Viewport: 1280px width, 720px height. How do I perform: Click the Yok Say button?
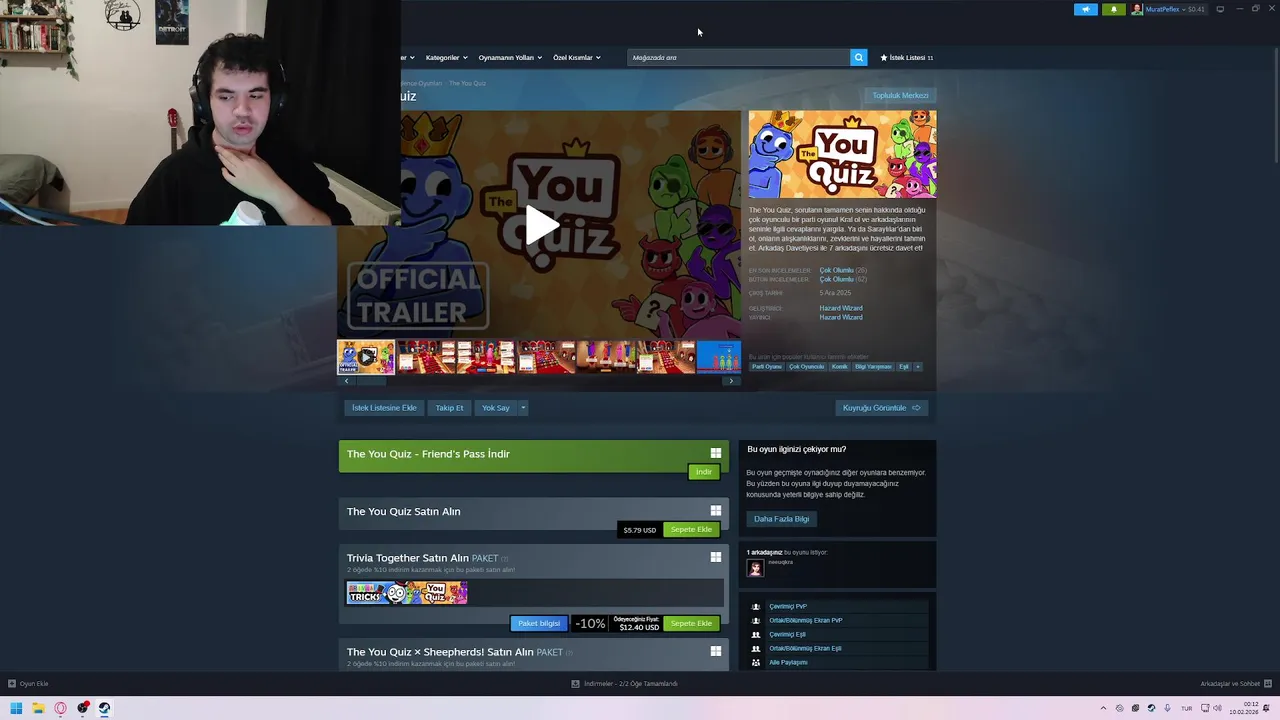tap(496, 408)
